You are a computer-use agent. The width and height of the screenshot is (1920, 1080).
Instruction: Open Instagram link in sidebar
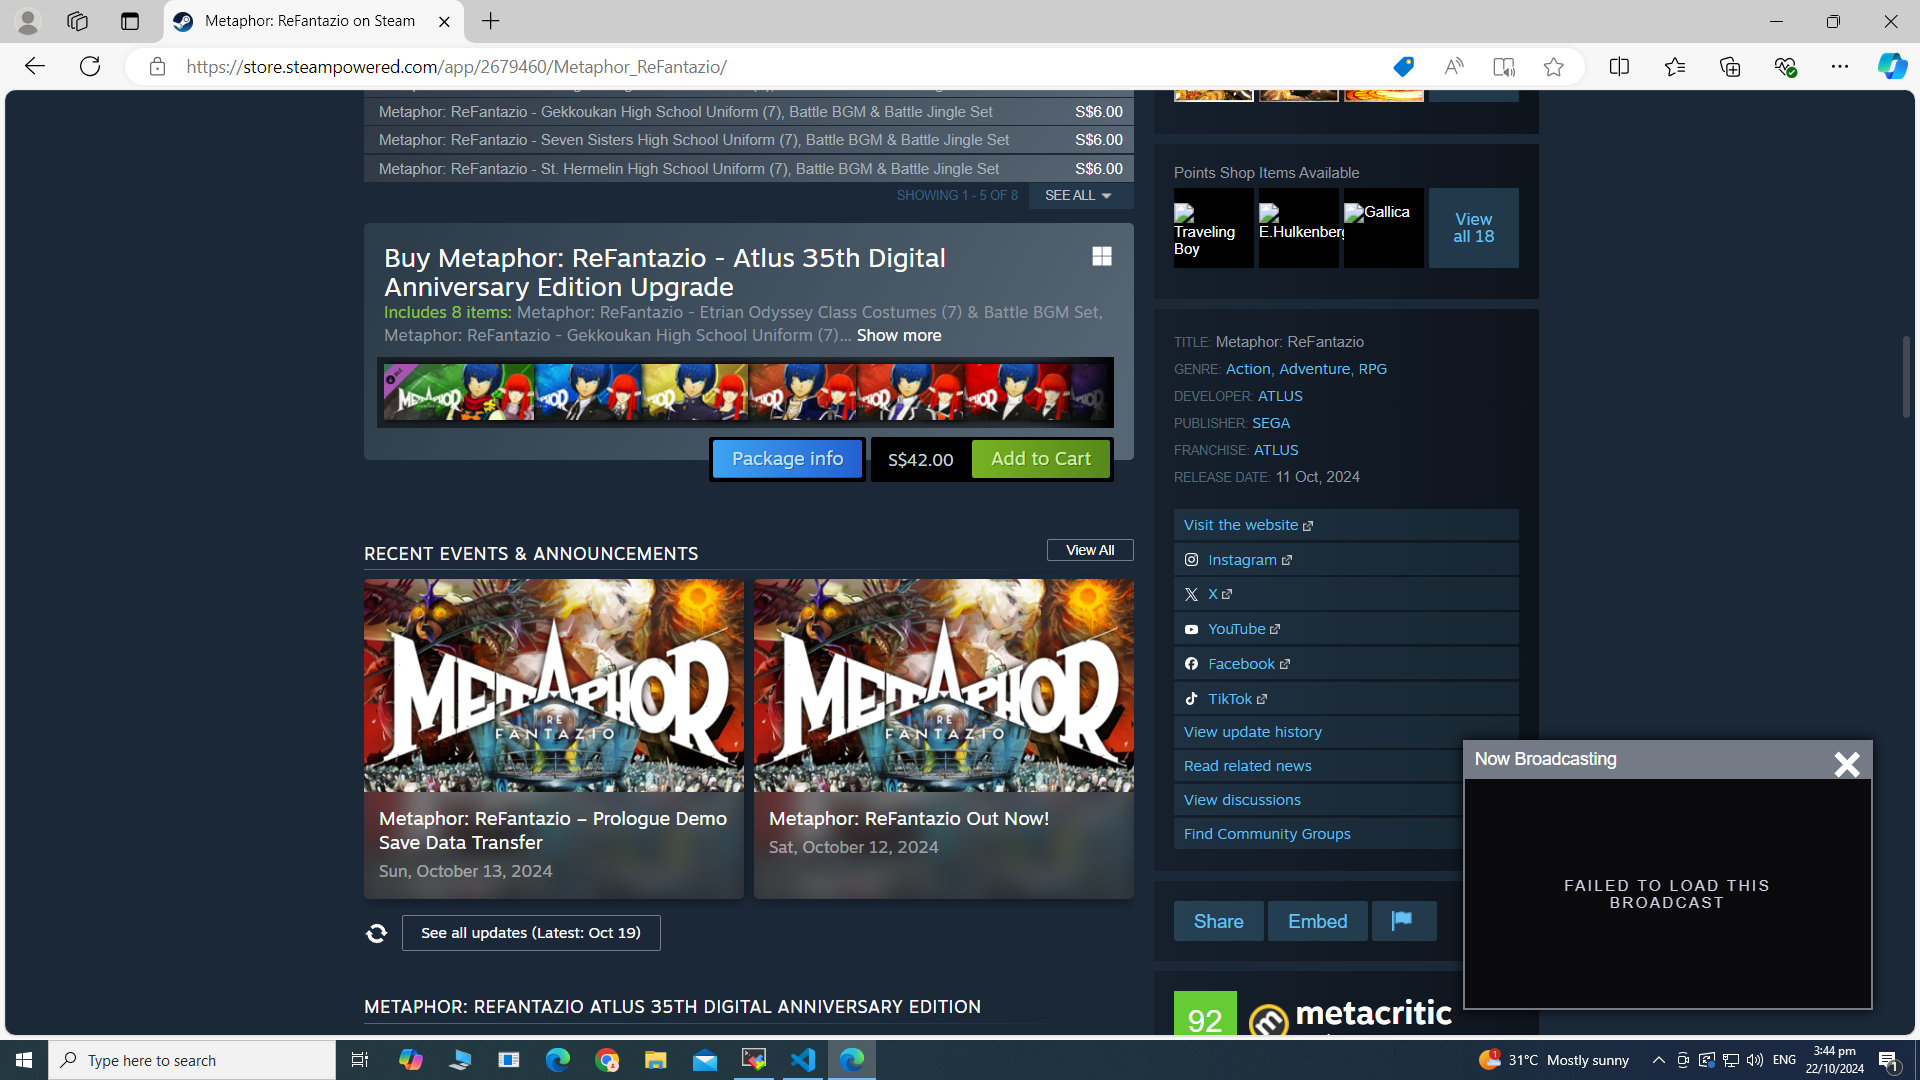pyautogui.click(x=1242, y=560)
